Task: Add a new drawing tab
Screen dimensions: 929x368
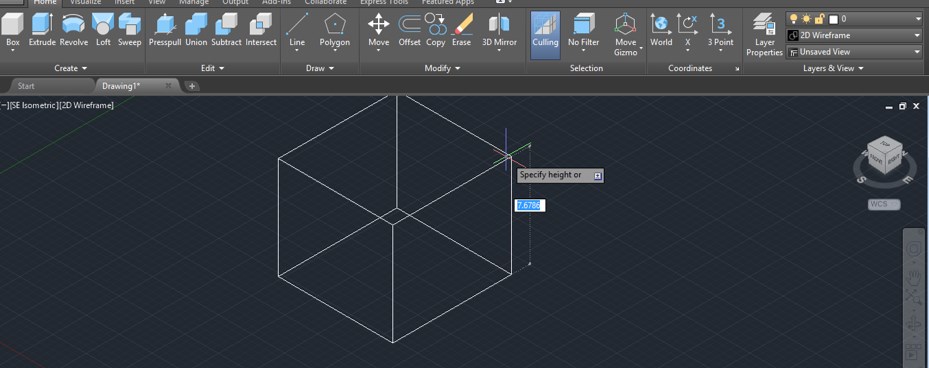Action: coord(192,86)
